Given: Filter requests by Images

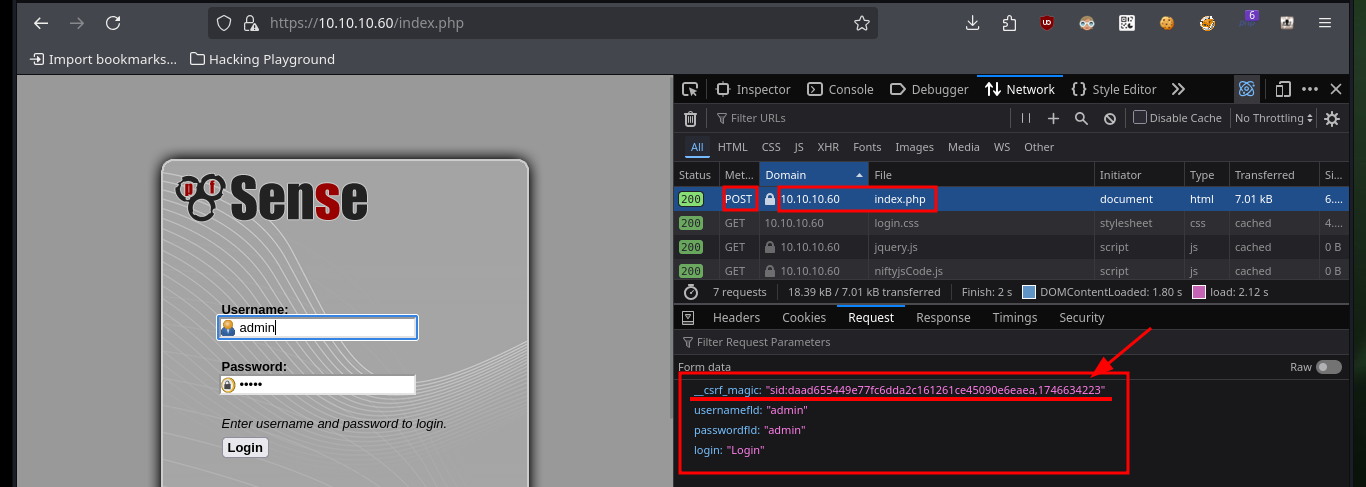Looking at the screenshot, I should pos(914,147).
